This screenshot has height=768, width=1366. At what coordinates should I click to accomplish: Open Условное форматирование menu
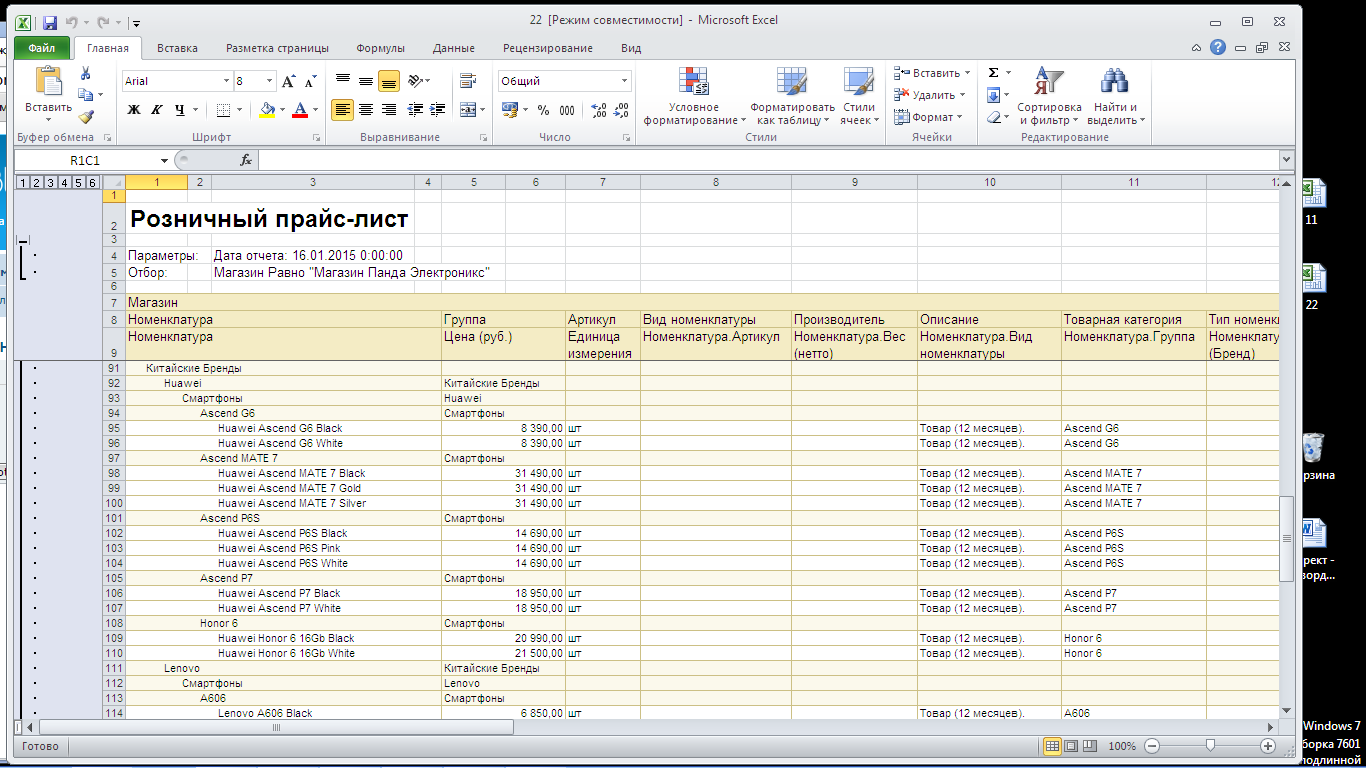694,97
